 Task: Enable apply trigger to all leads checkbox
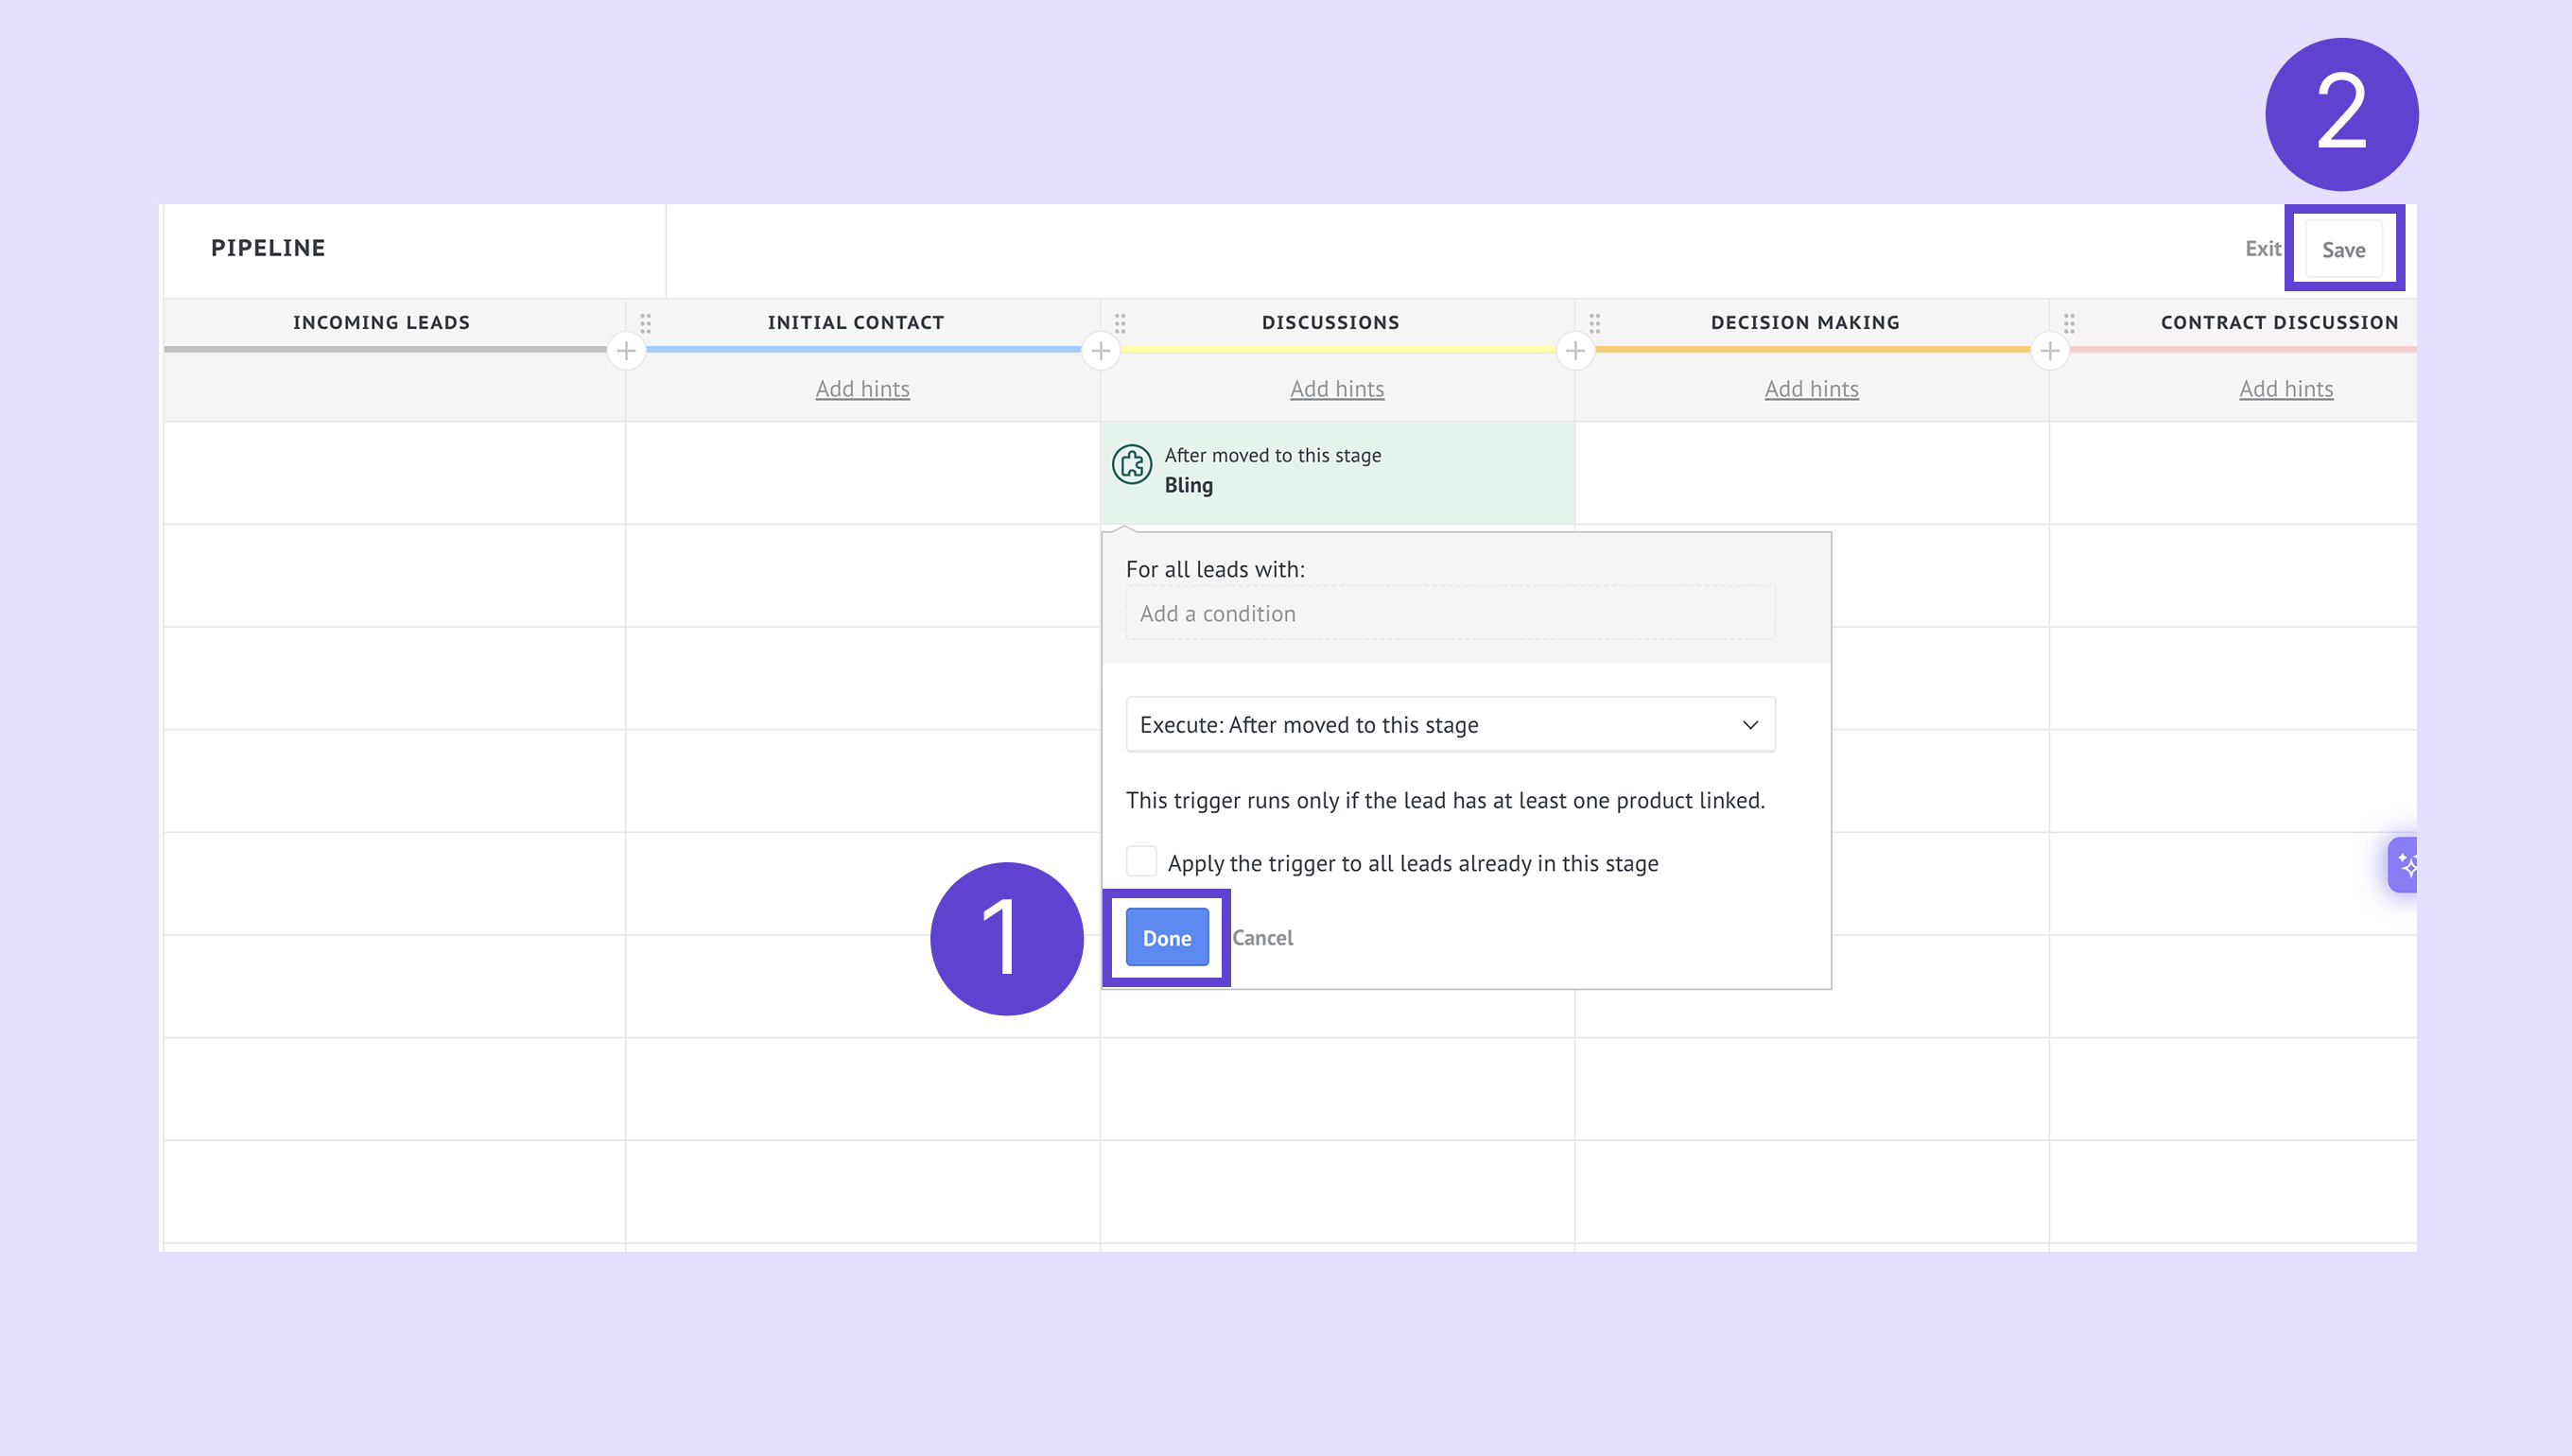pos(1141,861)
